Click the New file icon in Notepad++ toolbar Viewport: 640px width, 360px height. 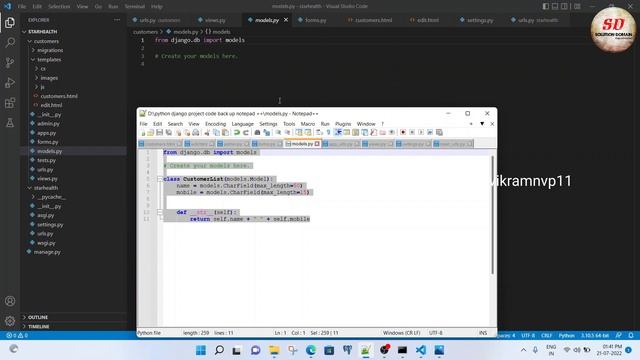click(x=143, y=132)
